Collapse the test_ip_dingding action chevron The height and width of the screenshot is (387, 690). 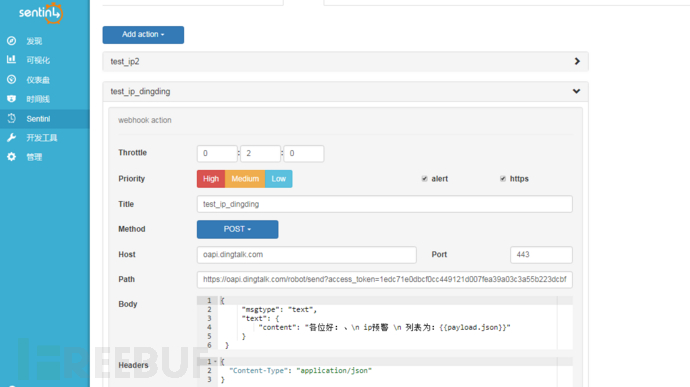(x=576, y=91)
